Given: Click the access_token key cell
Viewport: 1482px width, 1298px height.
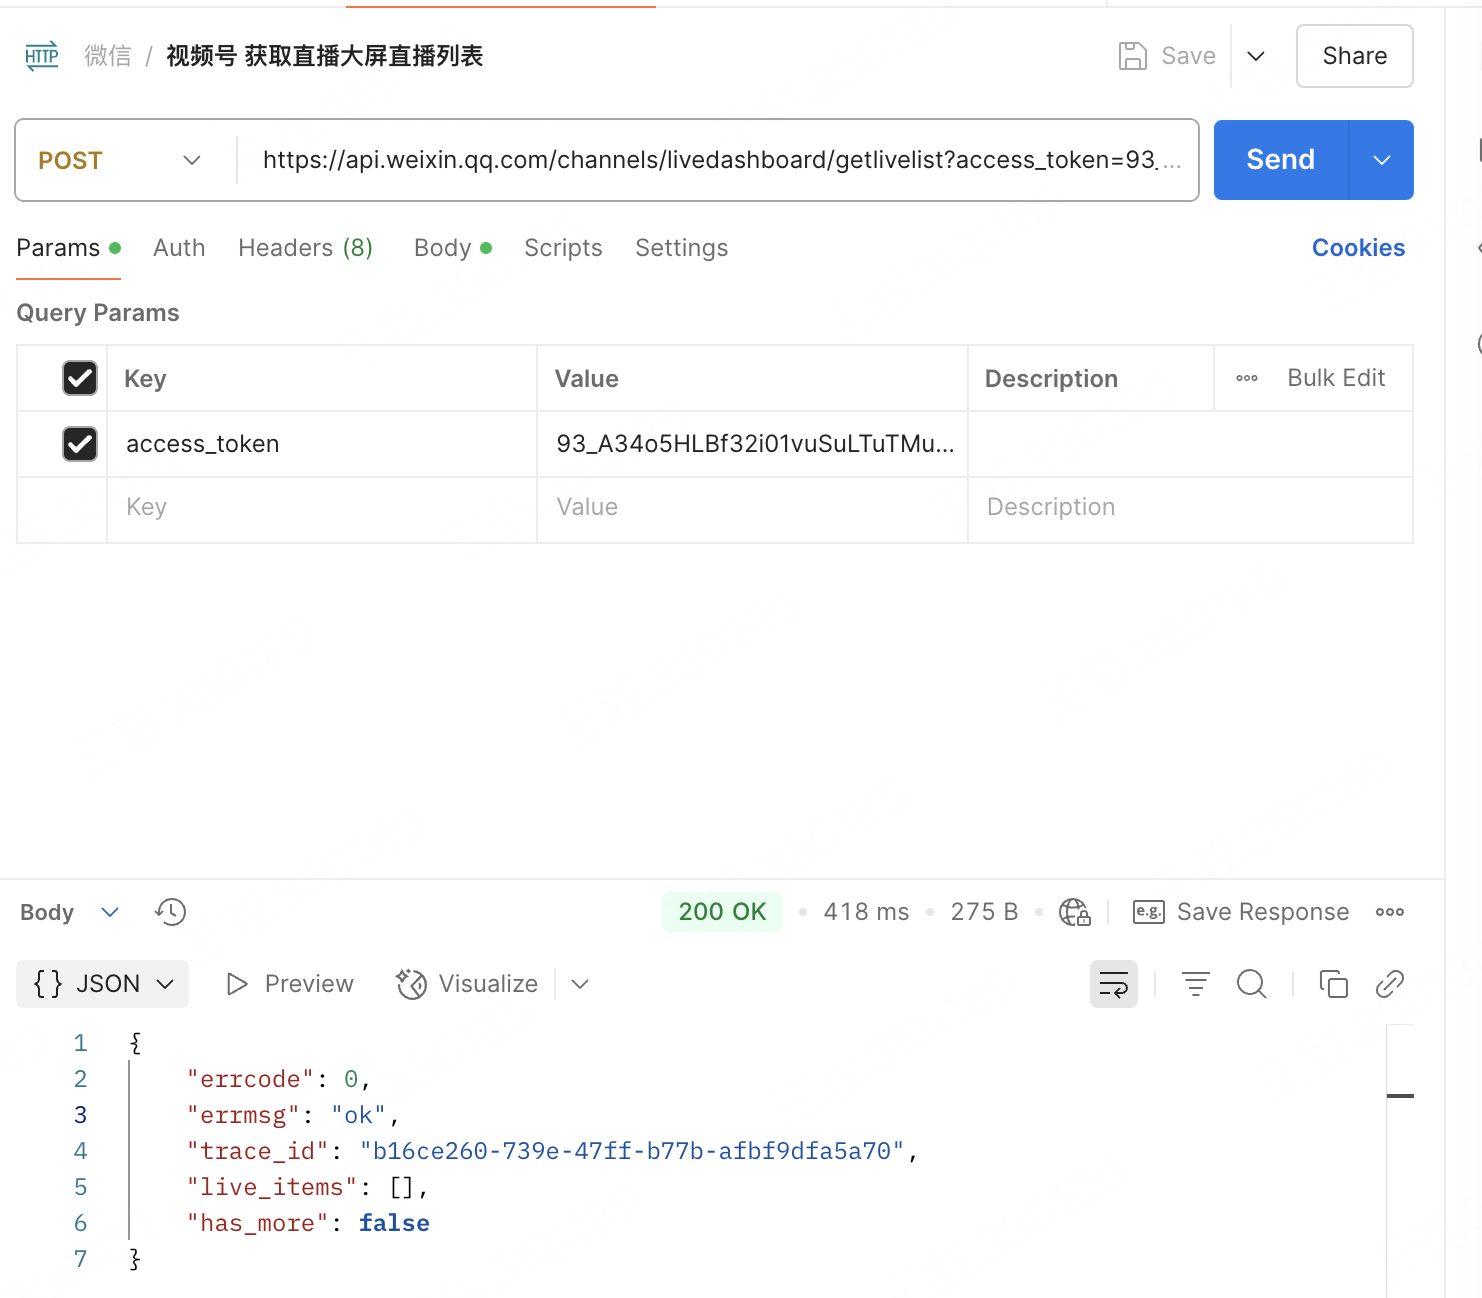Looking at the screenshot, I should [x=322, y=444].
